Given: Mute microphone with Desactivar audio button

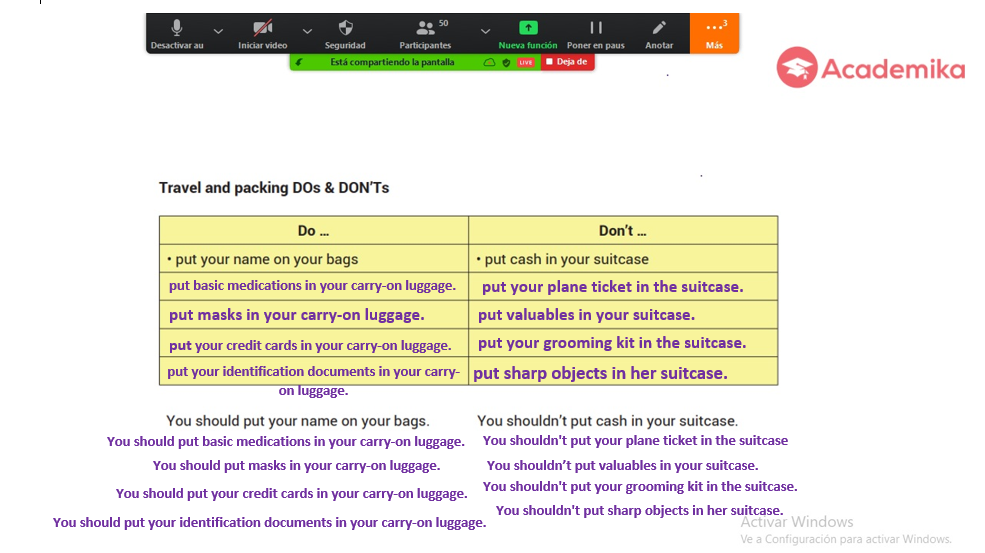Looking at the screenshot, I should 177,34.
